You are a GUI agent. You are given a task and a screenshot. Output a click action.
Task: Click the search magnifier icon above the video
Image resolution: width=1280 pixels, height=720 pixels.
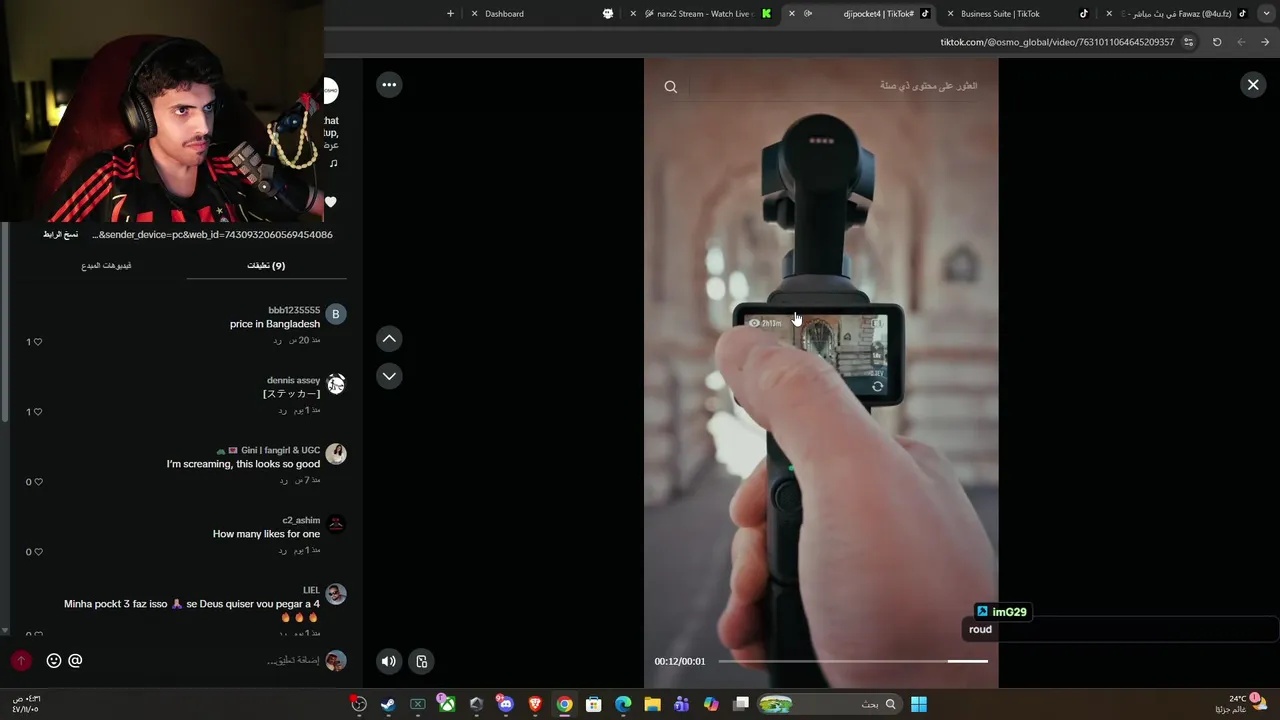(671, 87)
